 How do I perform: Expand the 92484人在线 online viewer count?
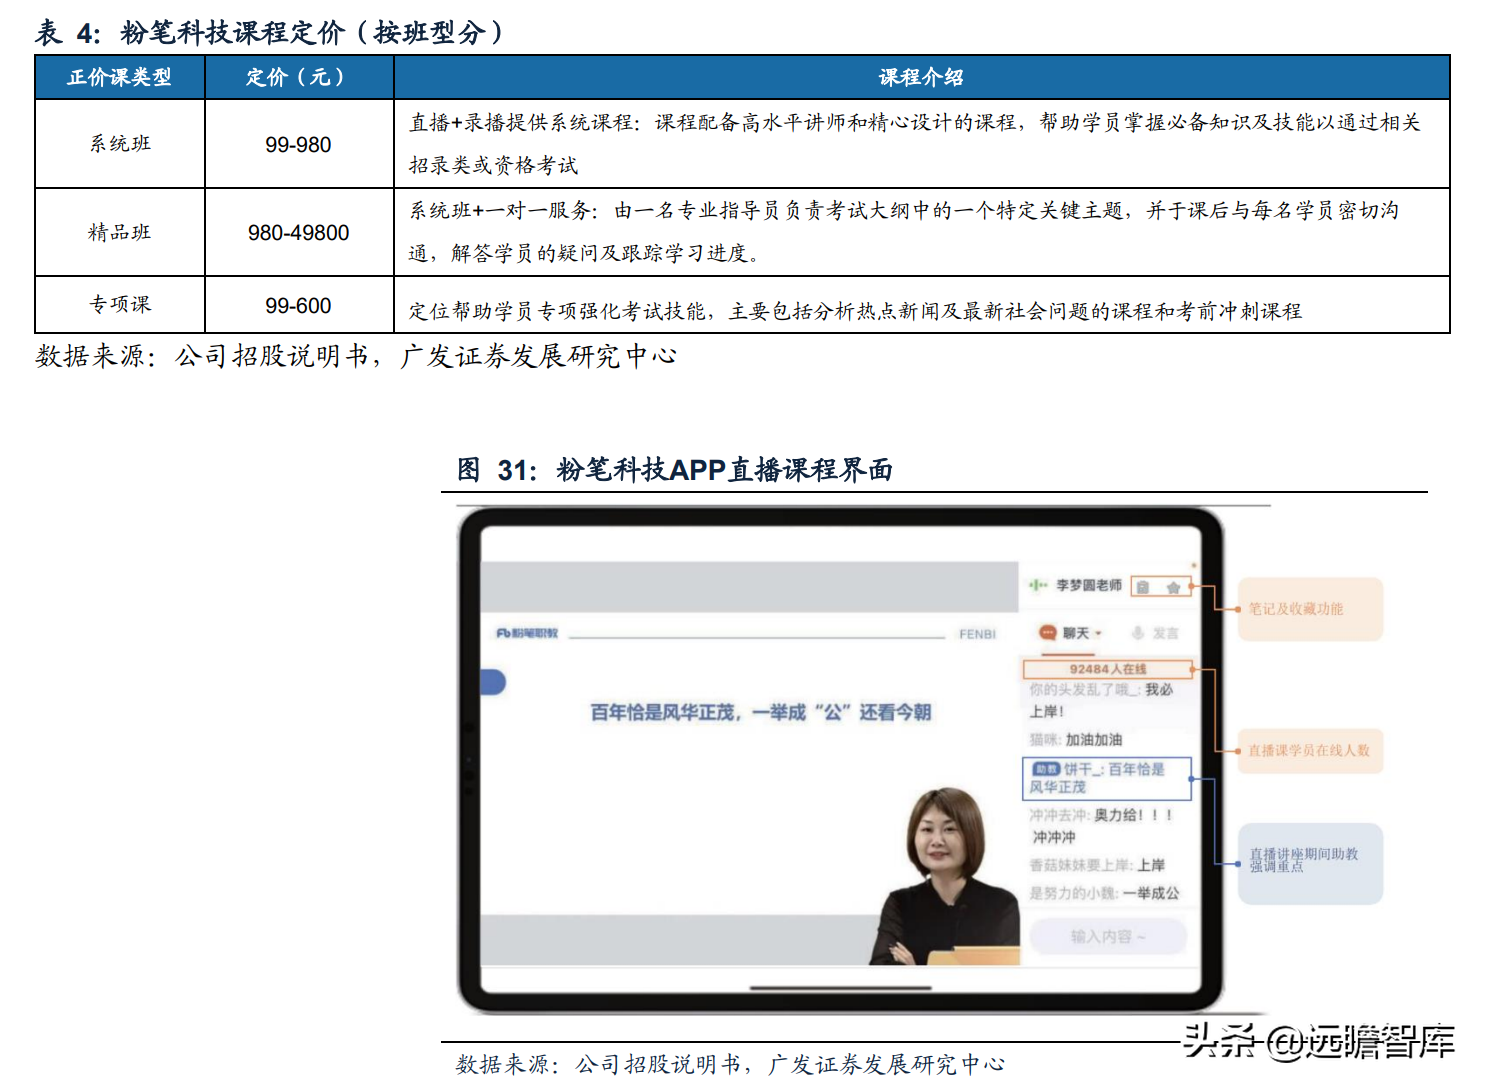click(1107, 669)
